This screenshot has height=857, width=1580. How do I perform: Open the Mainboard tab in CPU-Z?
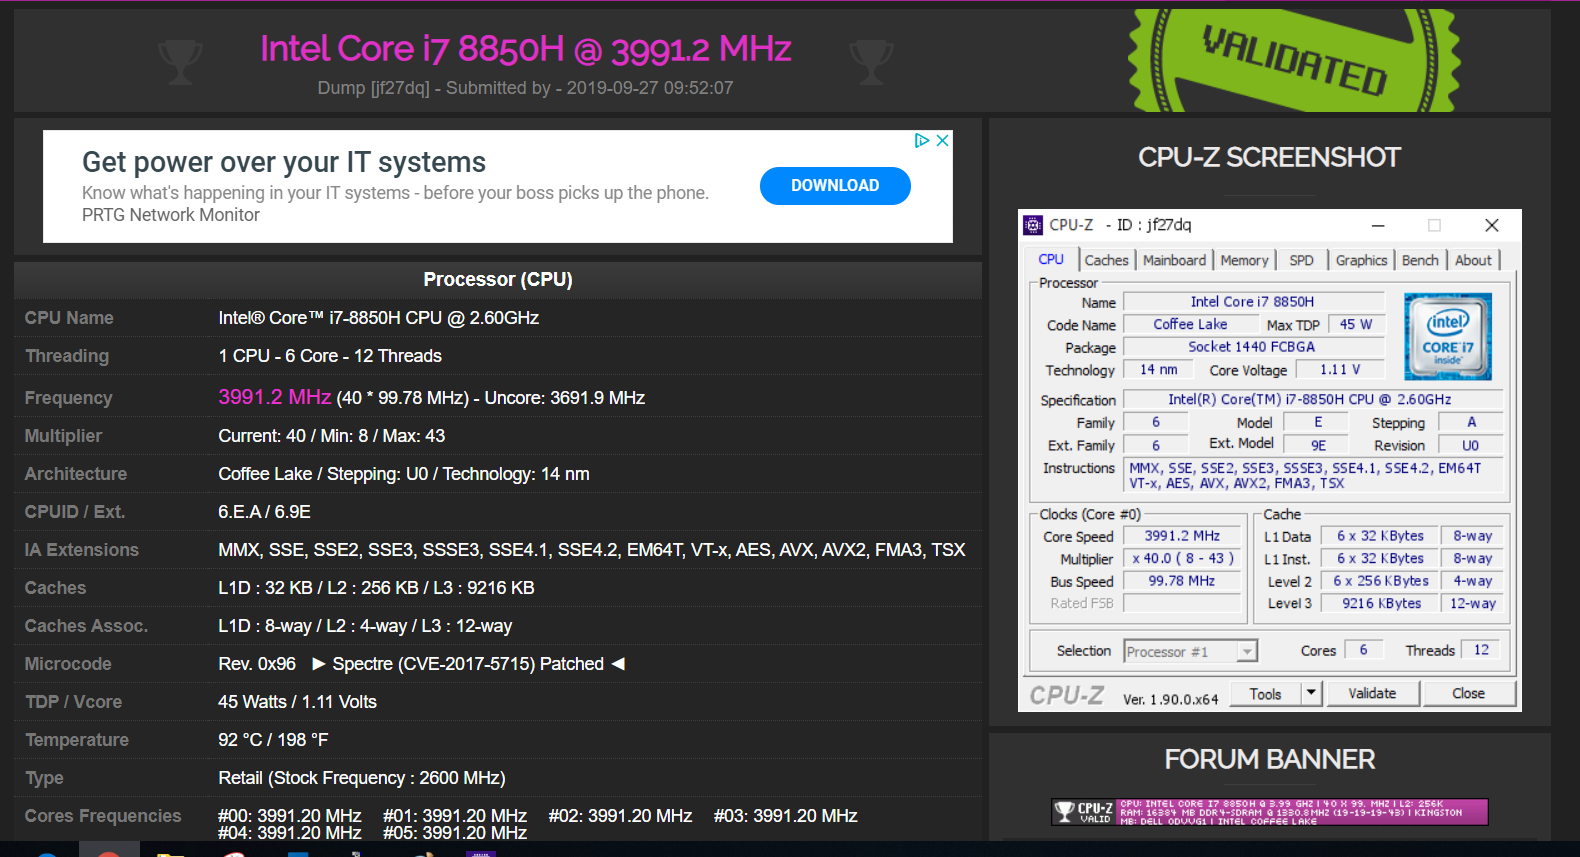[x=1174, y=260]
